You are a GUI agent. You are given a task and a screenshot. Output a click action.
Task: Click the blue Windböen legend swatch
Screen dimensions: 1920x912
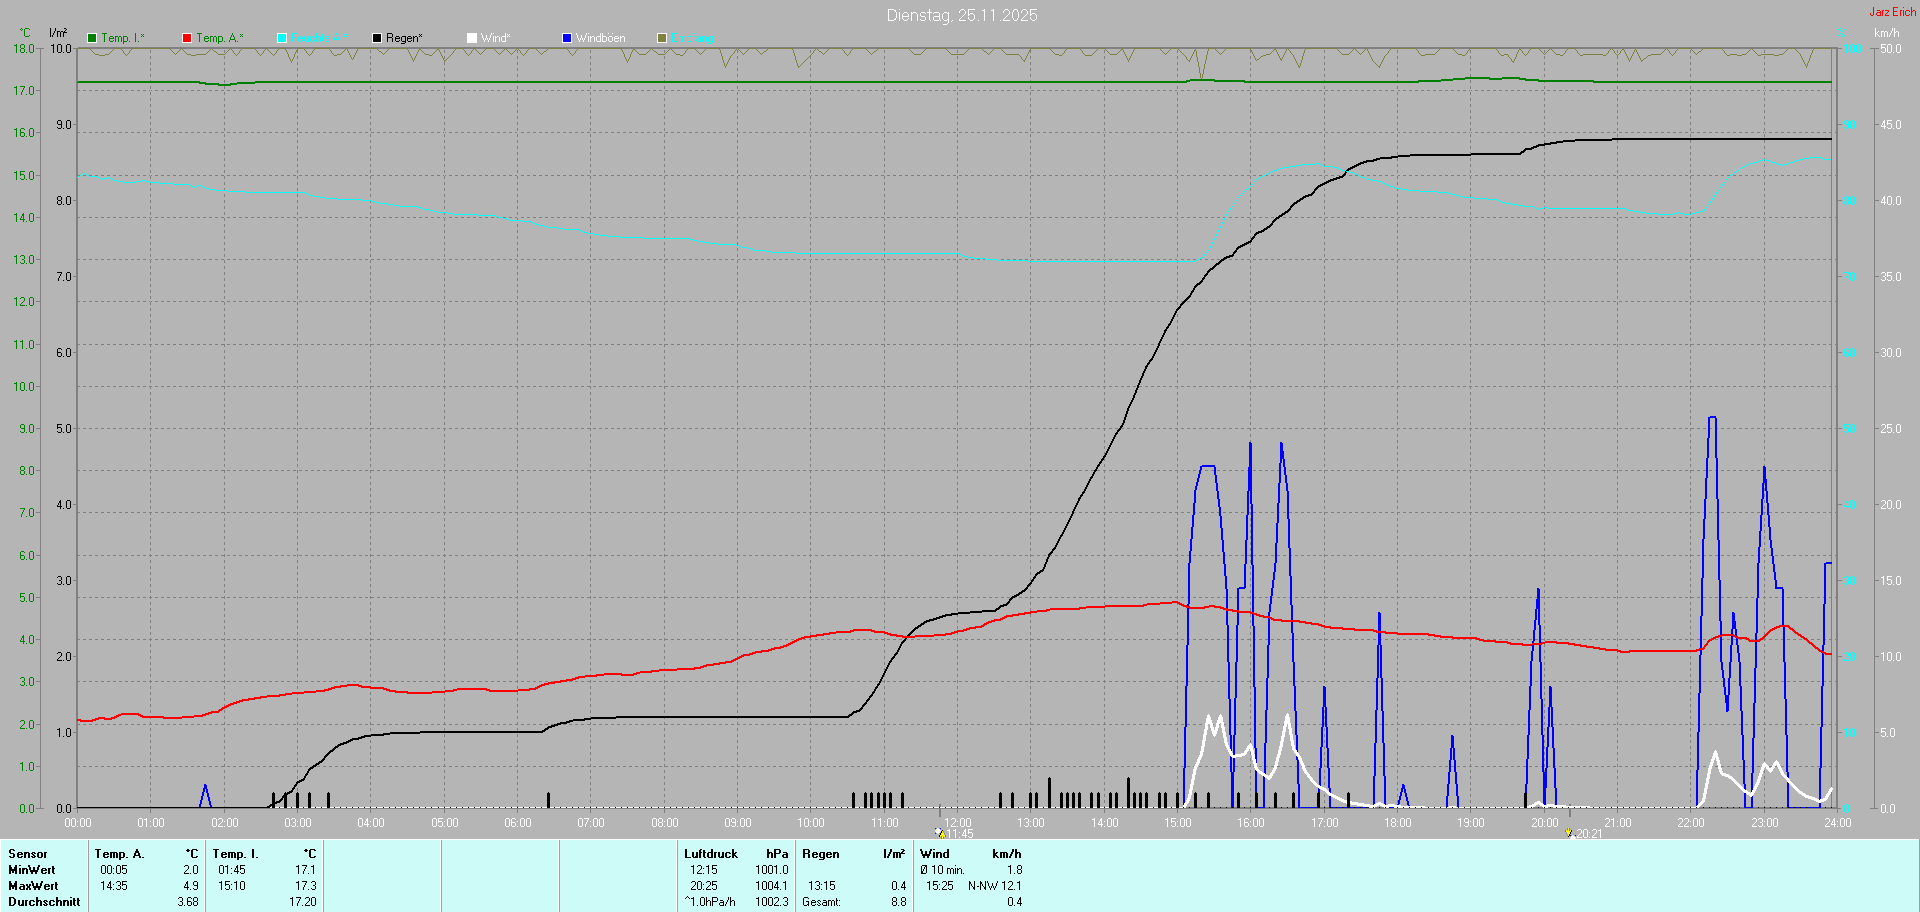pos(567,38)
